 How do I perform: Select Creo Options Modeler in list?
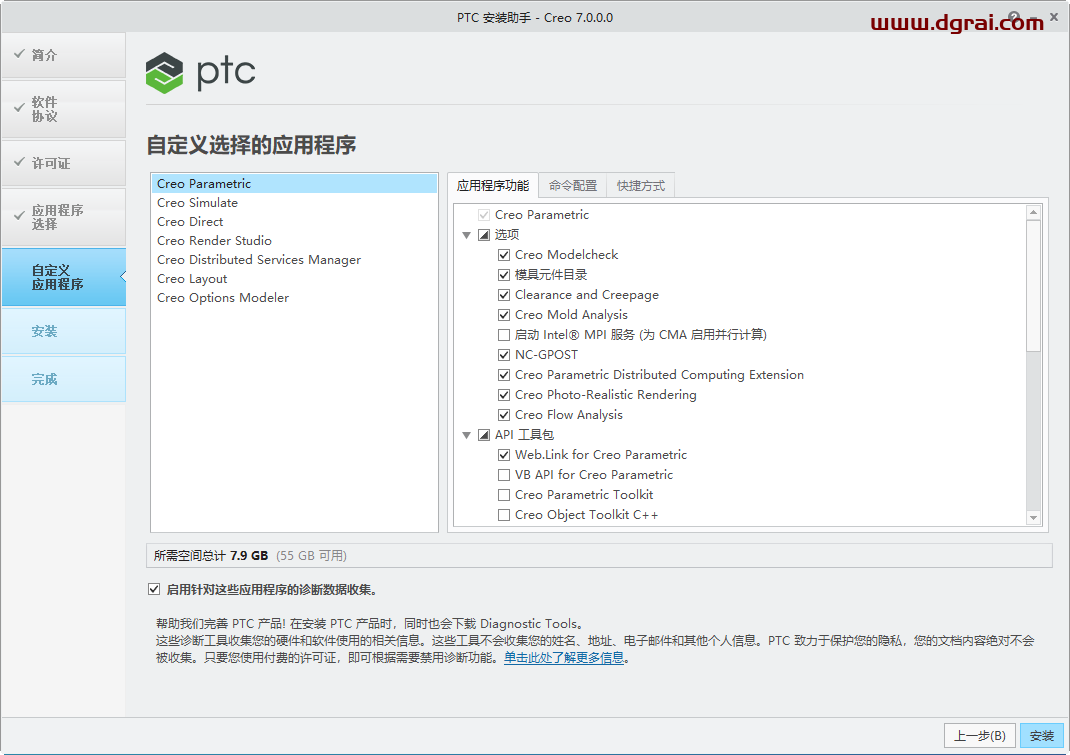[x=294, y=298]
